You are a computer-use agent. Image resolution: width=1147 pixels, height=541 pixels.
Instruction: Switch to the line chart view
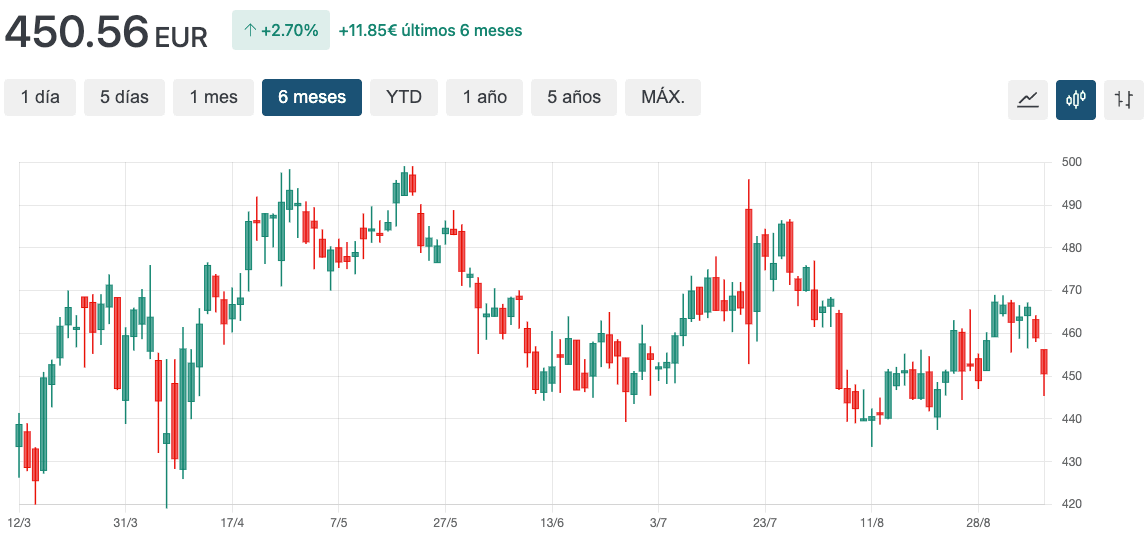tap(1028, 99)
